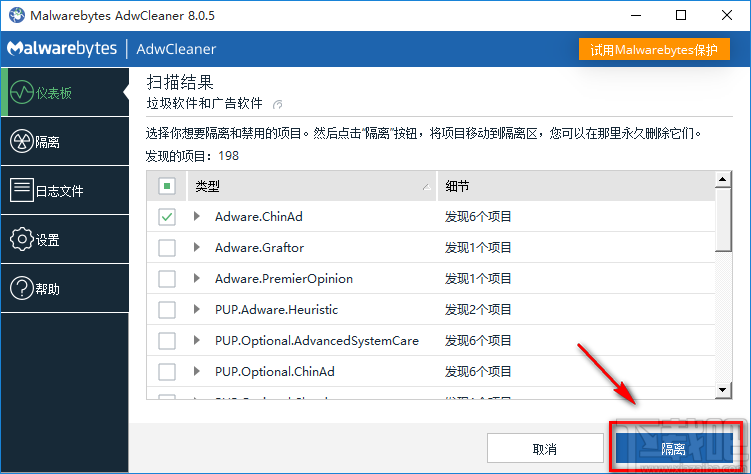
Task: Click the AdwCleaner title bar app icon
Action: click(x=17, y=15)
